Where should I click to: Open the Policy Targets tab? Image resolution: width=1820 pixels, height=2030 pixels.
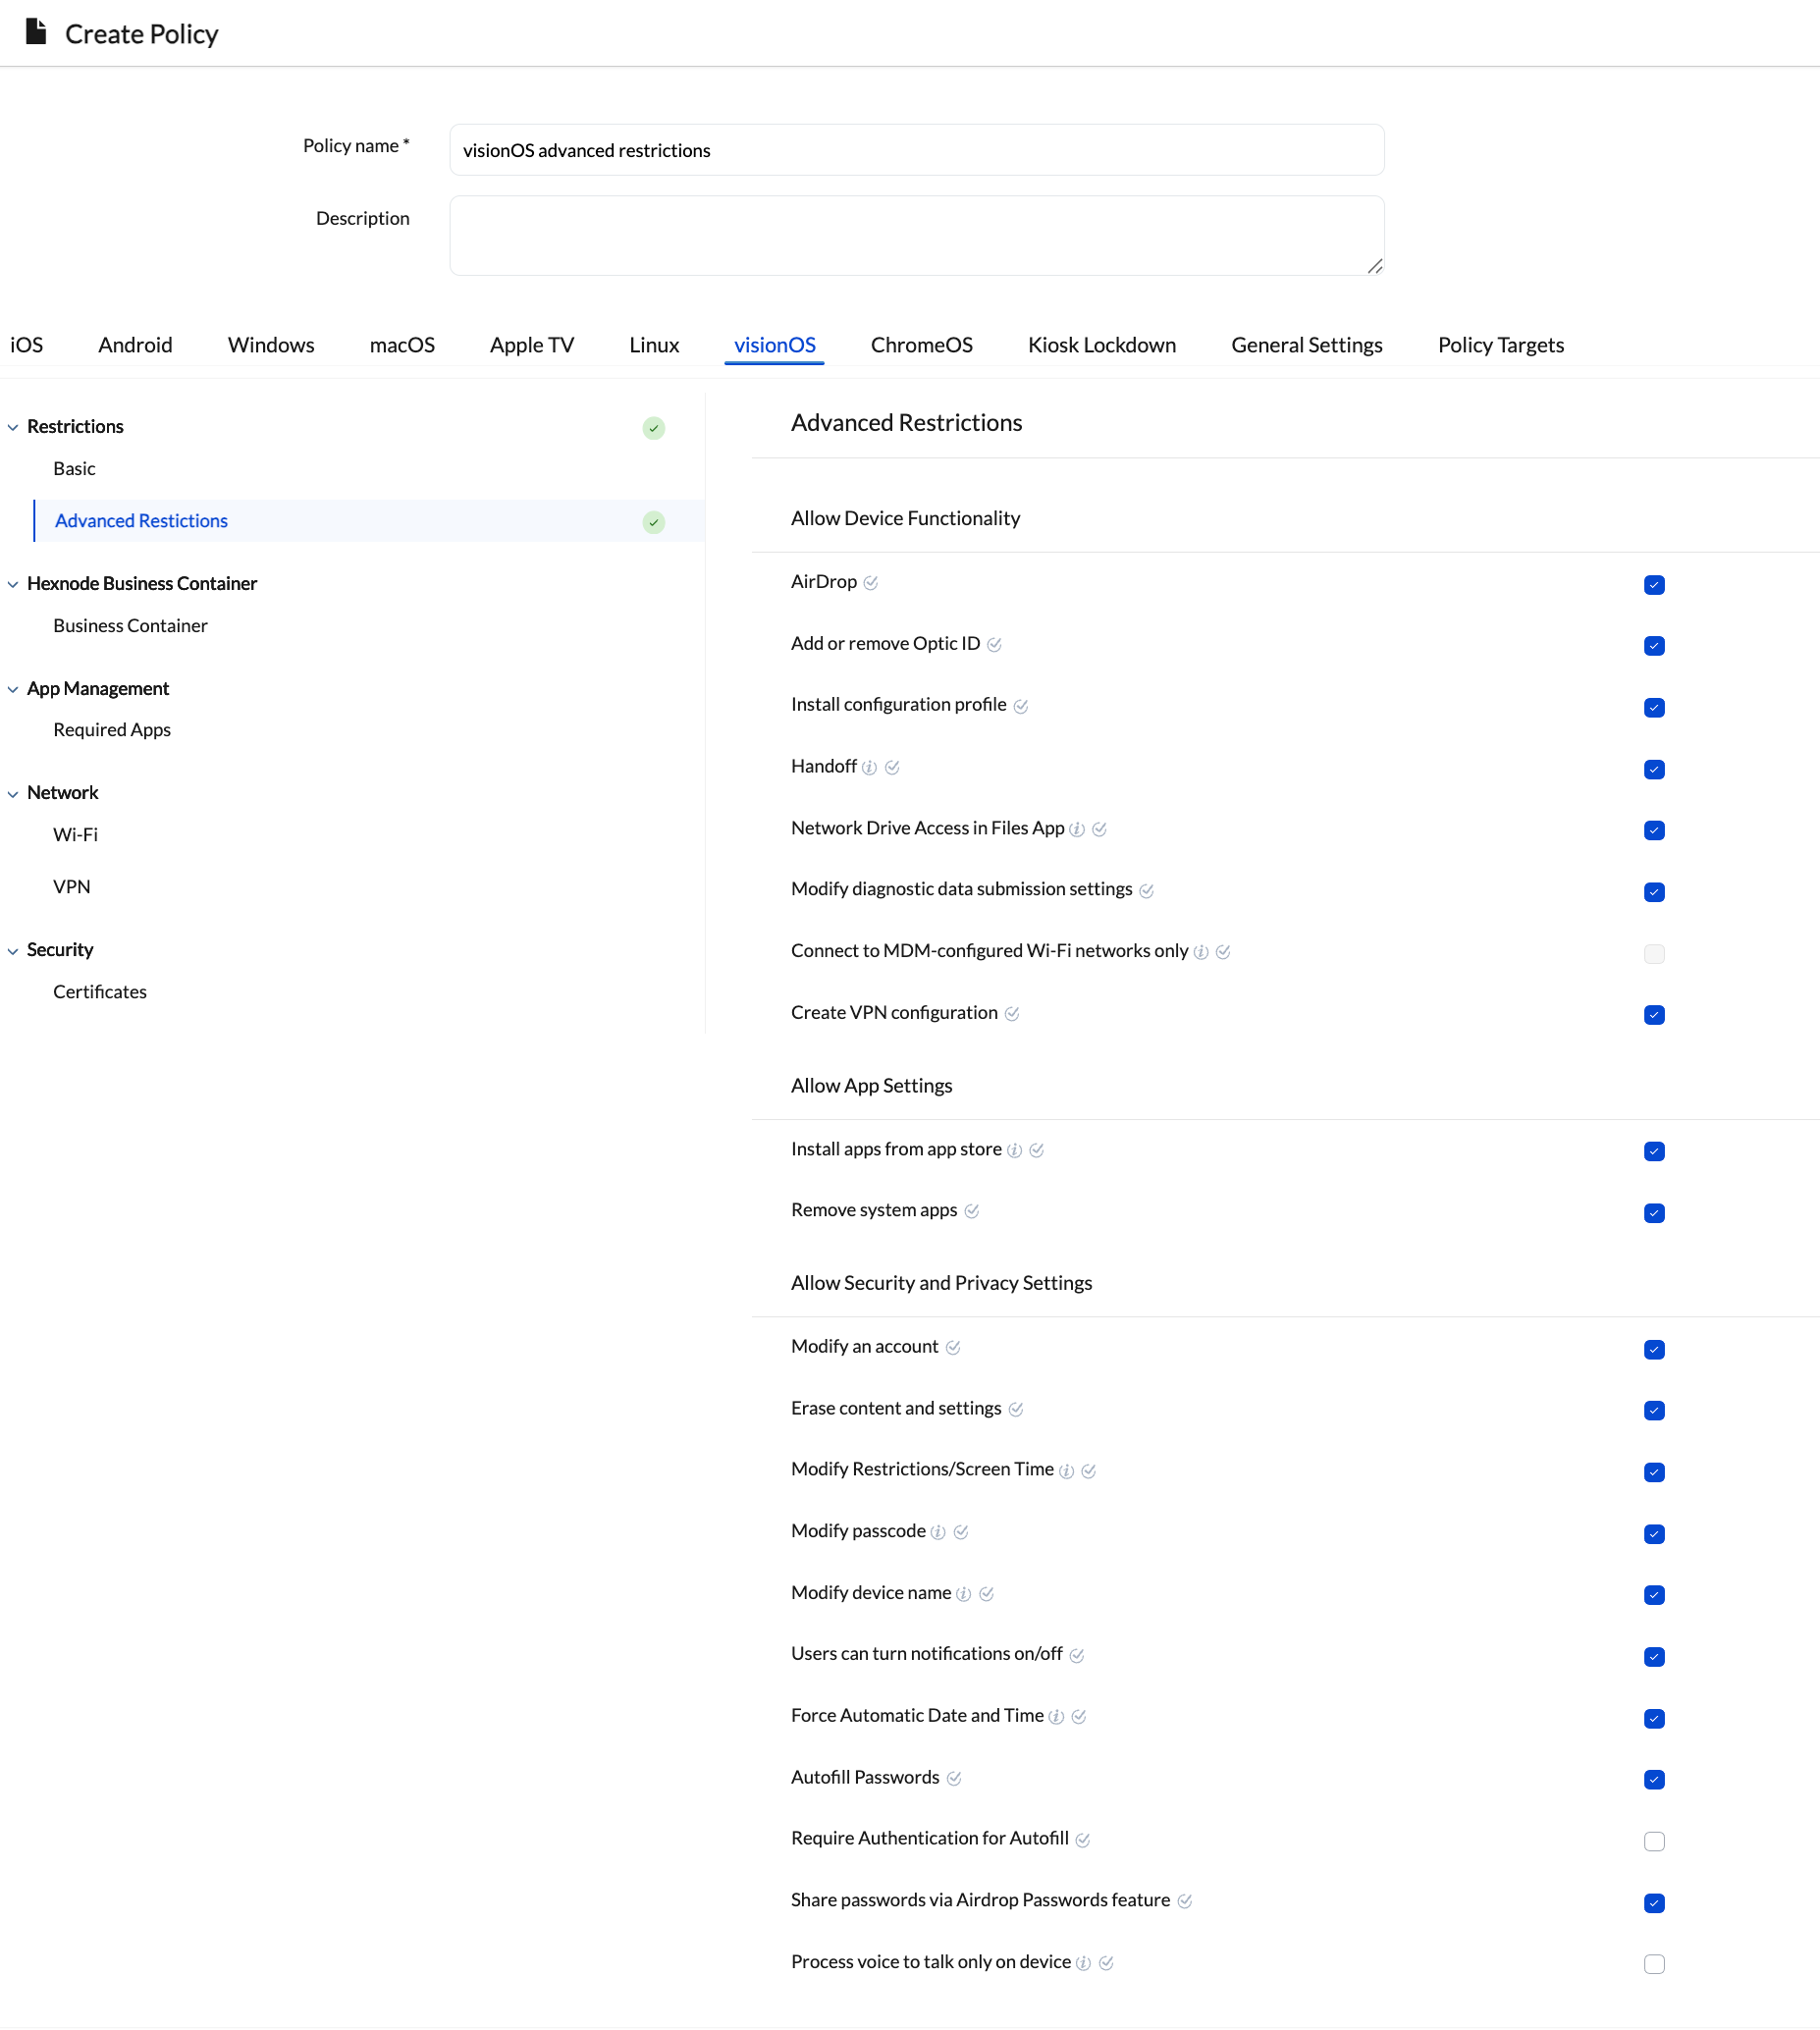click(1500, 345)
